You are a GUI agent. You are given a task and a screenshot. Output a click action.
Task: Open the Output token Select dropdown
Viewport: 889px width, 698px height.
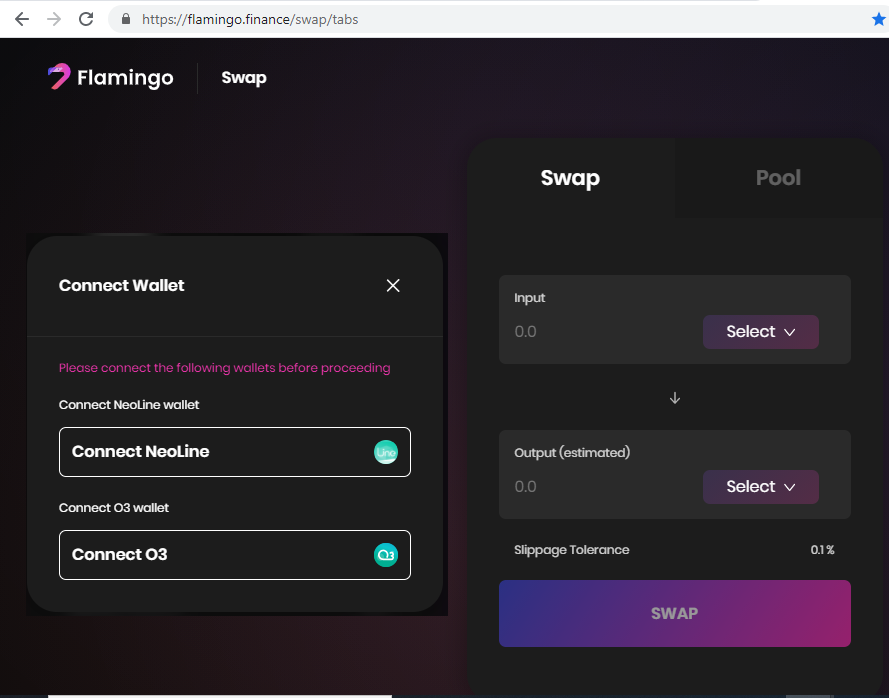point(760,487)
